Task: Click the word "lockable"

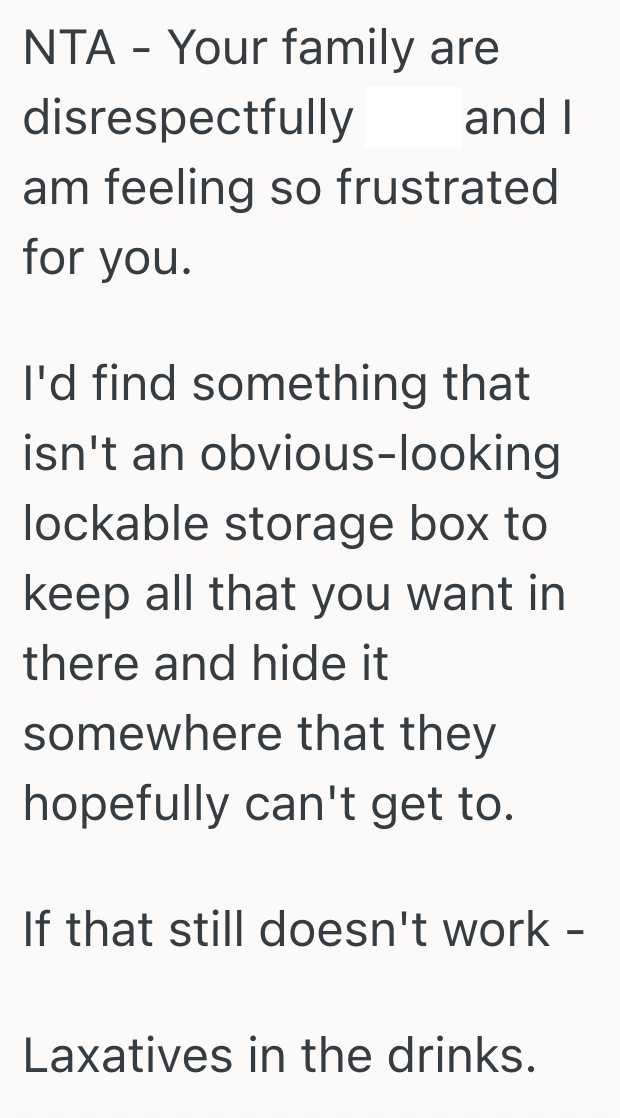Action: [114, 524]
